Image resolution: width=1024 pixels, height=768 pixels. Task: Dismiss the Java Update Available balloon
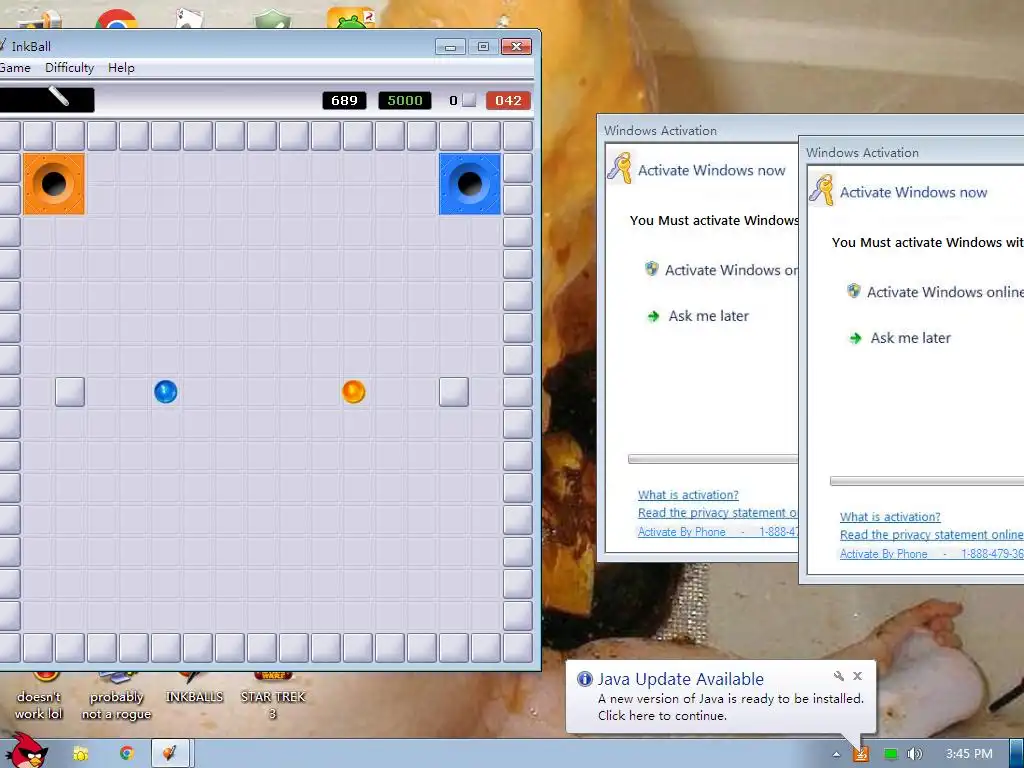pyautogui.click(x=857, y=676)
